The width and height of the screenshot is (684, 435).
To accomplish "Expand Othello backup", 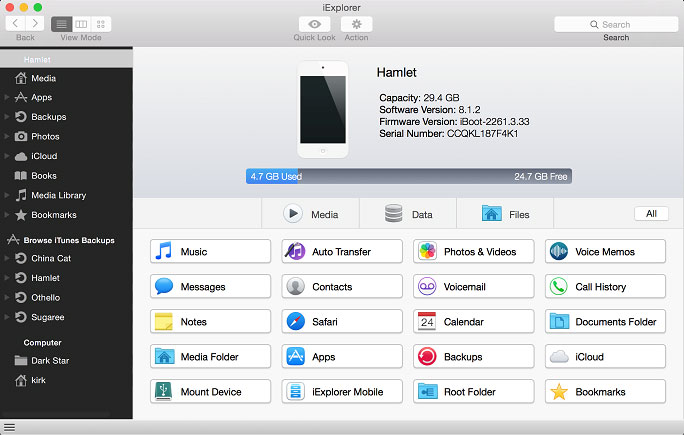I will [x=7, y=298].
